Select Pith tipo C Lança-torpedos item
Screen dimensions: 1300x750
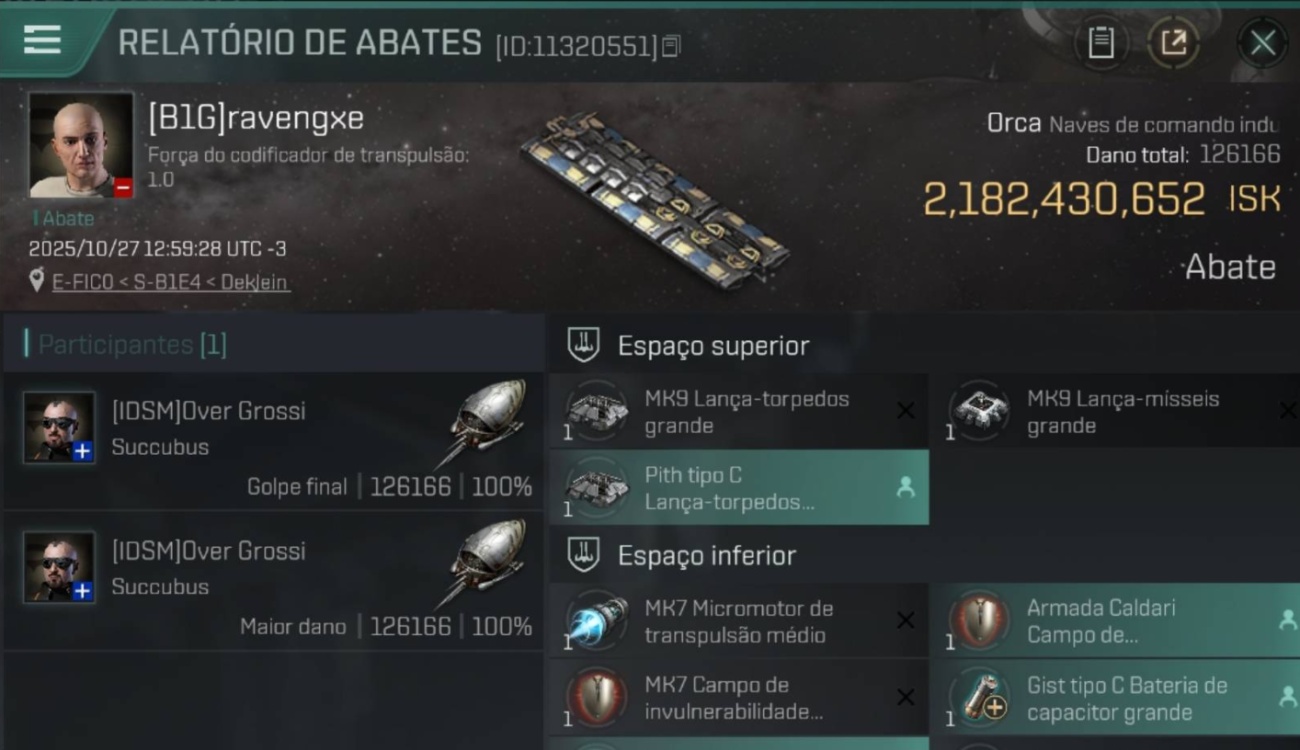point(739,487)
